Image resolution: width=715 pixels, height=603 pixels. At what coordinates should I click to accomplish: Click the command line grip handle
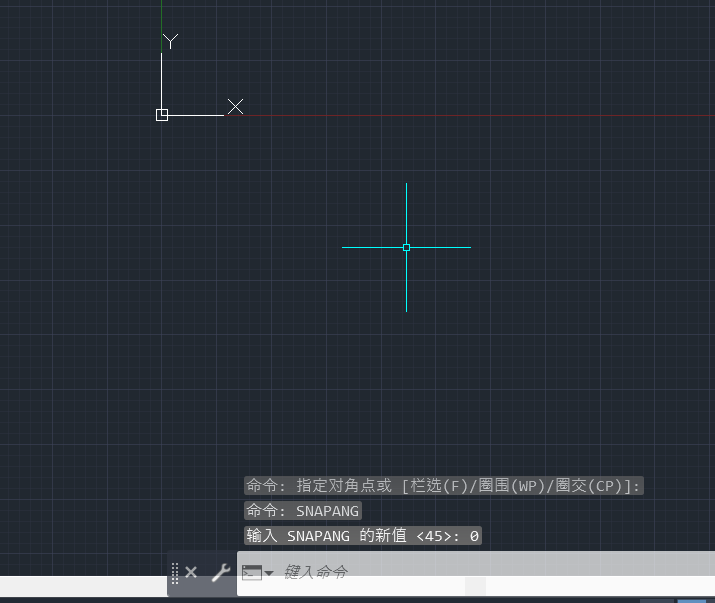[x=175, y=573]
